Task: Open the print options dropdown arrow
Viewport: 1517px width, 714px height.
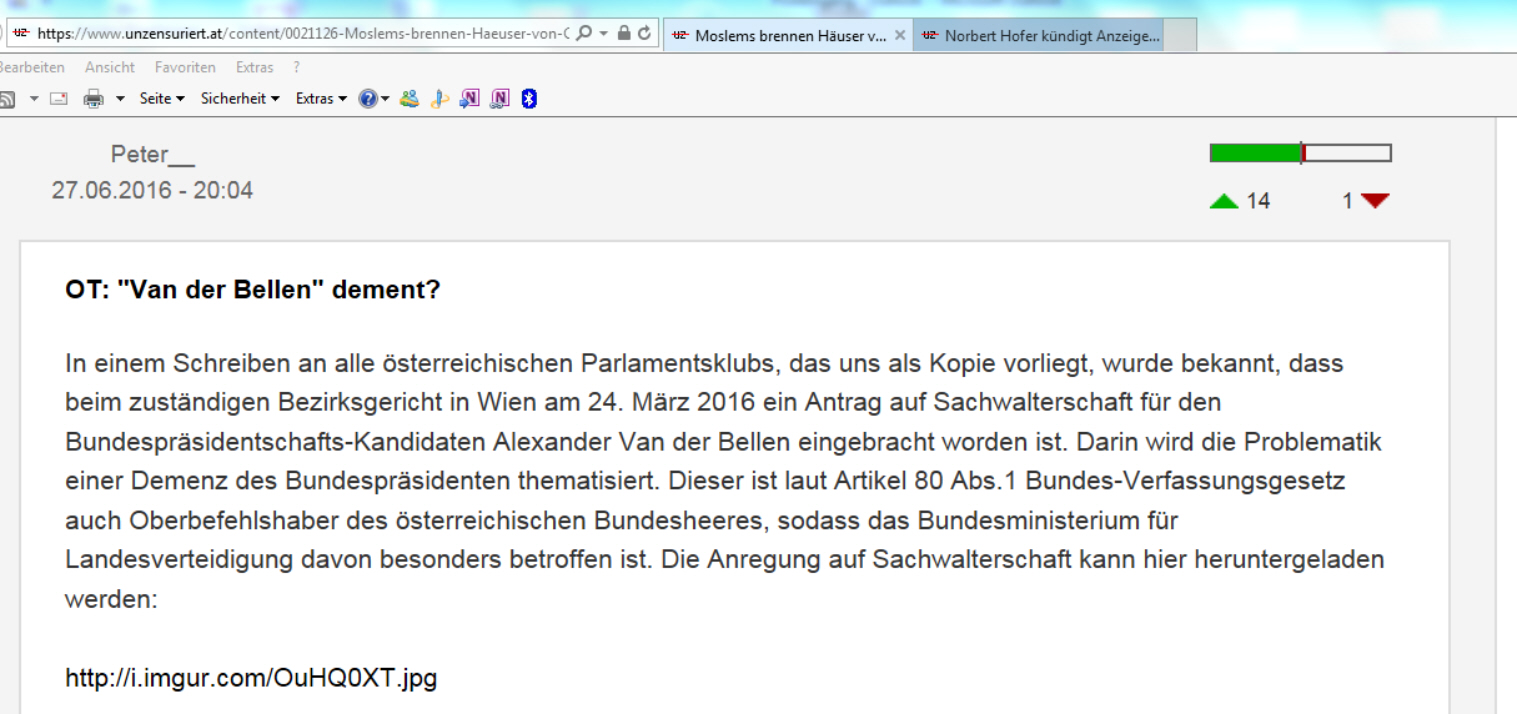Action: [x=120, y=98]
